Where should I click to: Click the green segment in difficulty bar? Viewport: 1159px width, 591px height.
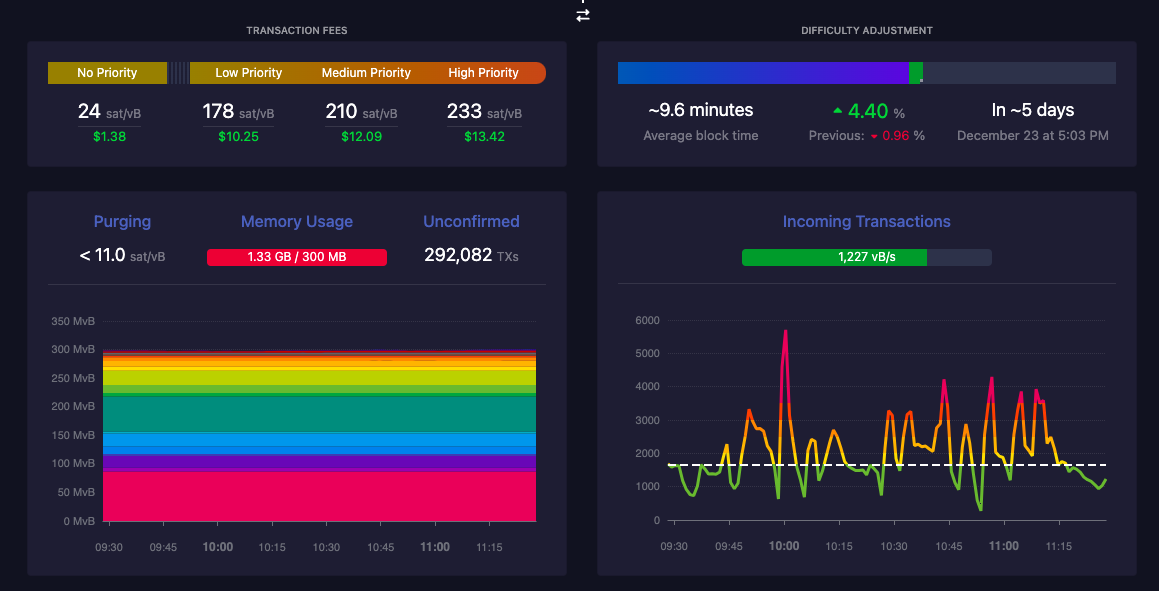coord(916,72)
